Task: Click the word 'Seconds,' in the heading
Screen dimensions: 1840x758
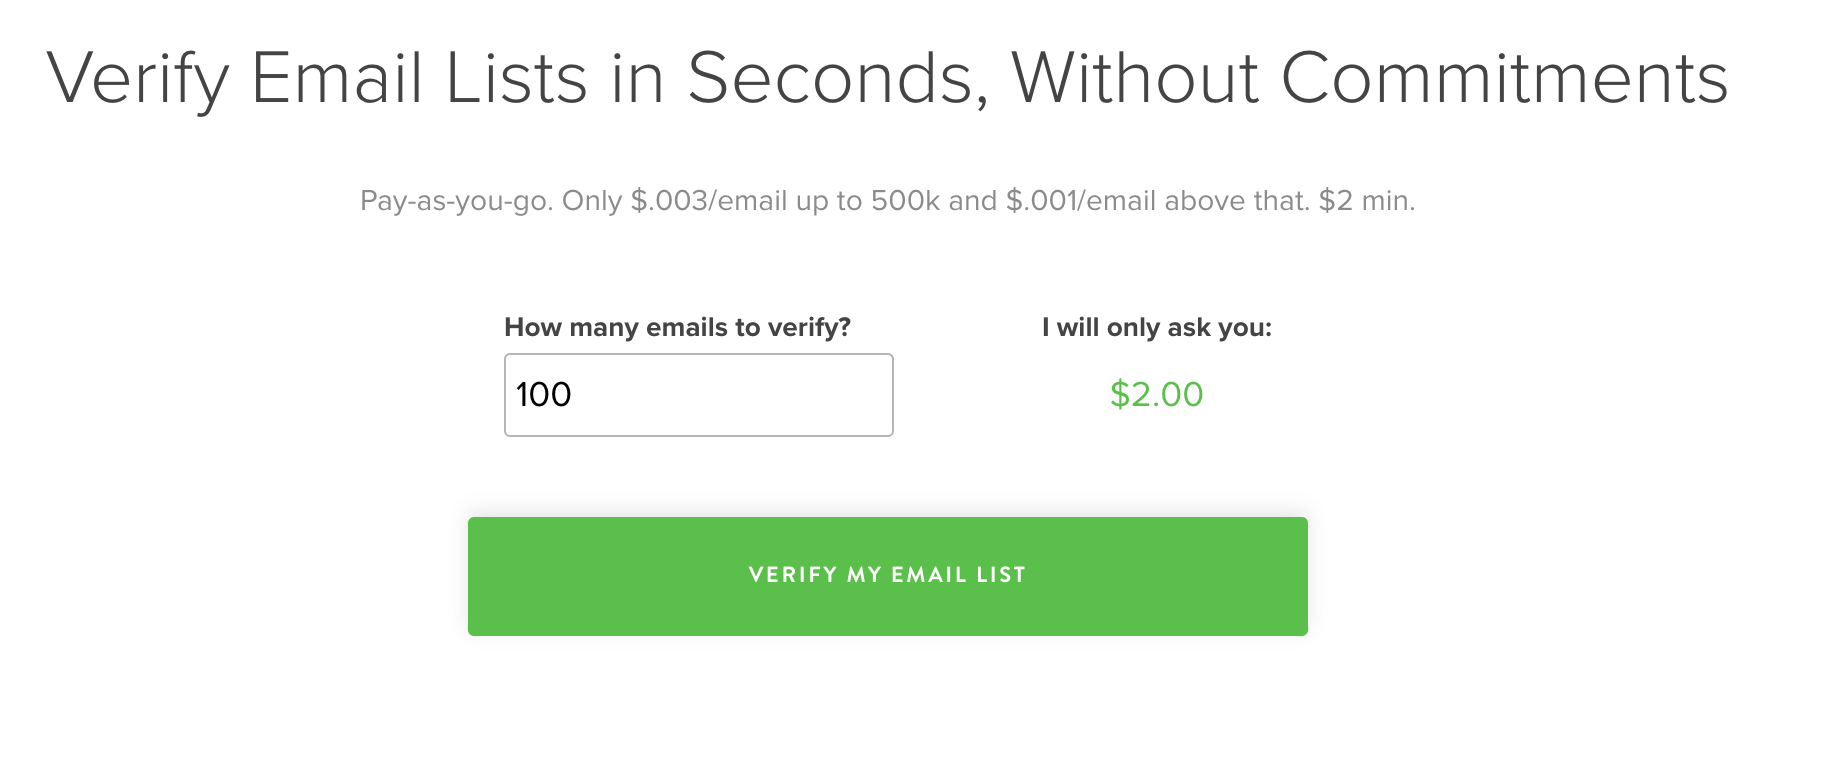Action: (x=838, y=78)
